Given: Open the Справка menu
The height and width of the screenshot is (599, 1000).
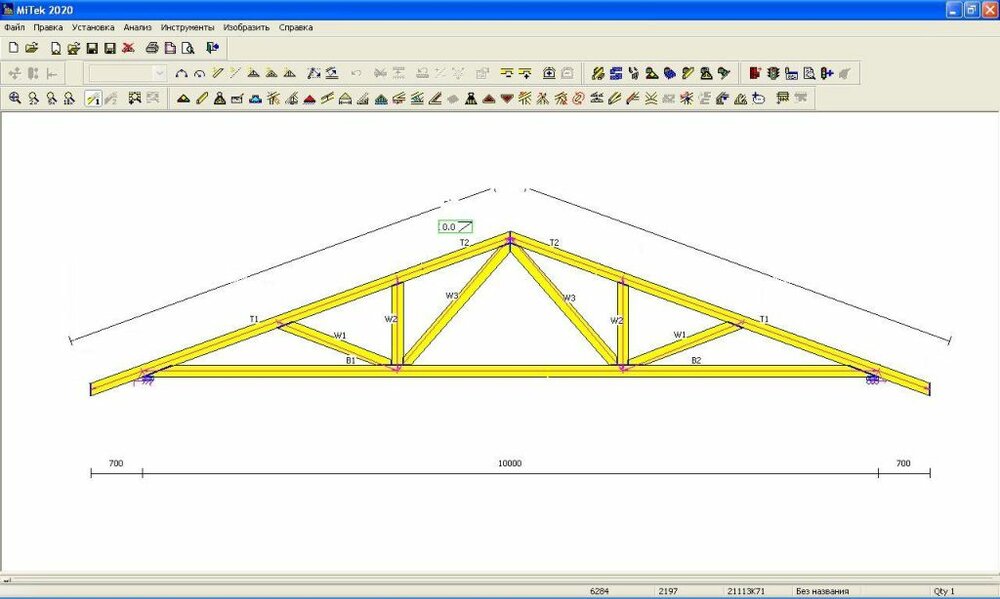Looking at the screenshot, I should 295,27.
